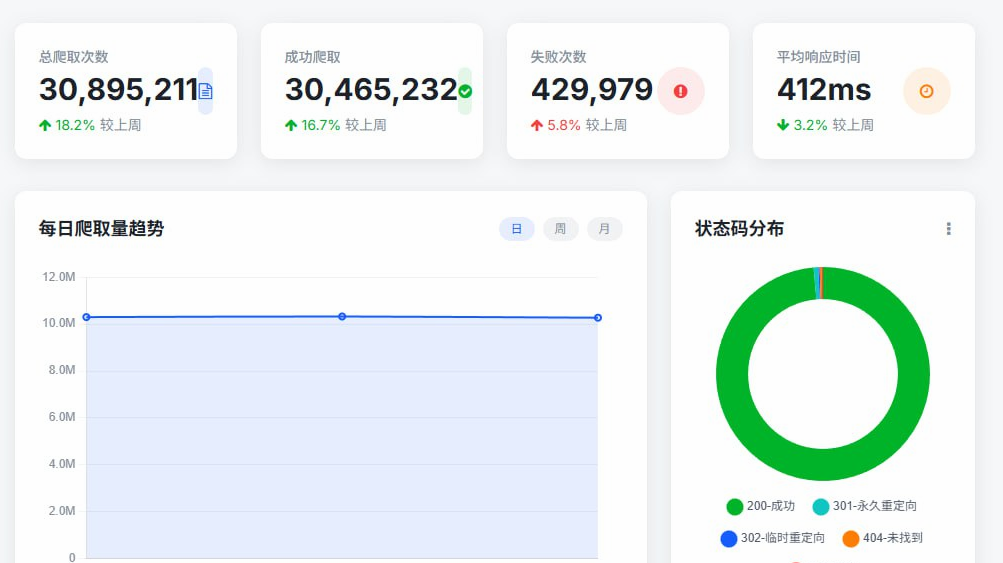Click the document icon in 总爬取次数 card

click(x=205, y=91)
